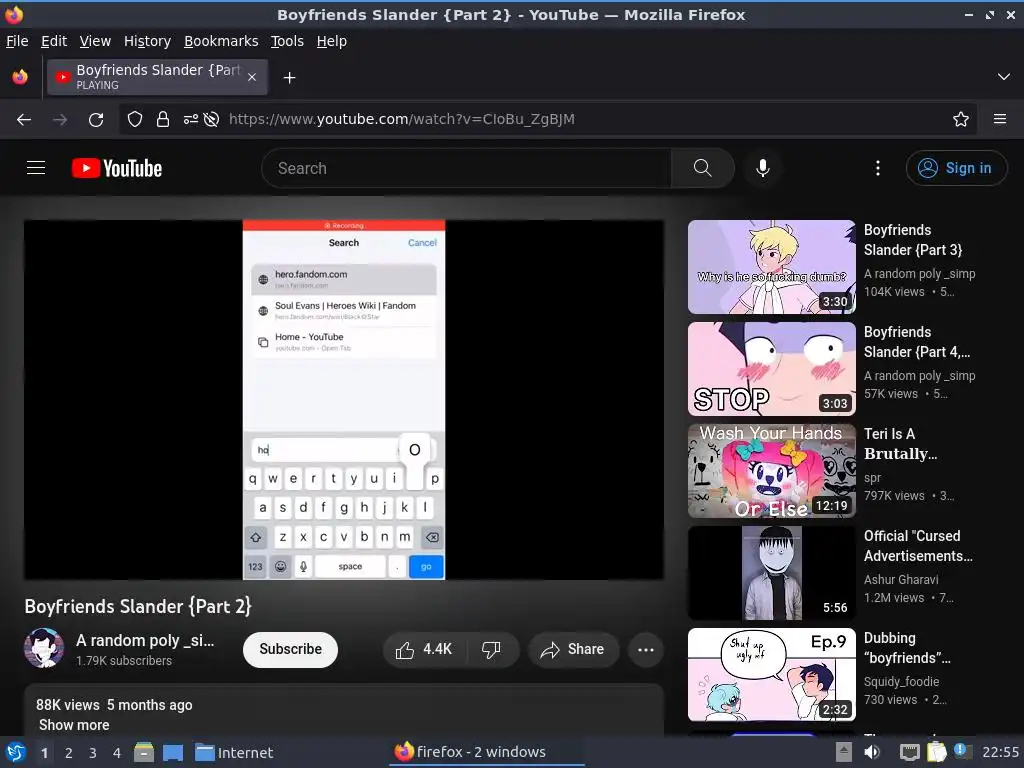This screenshot has width=1024, height=768.
Task: Open the View menu
Action: (95, 41)
